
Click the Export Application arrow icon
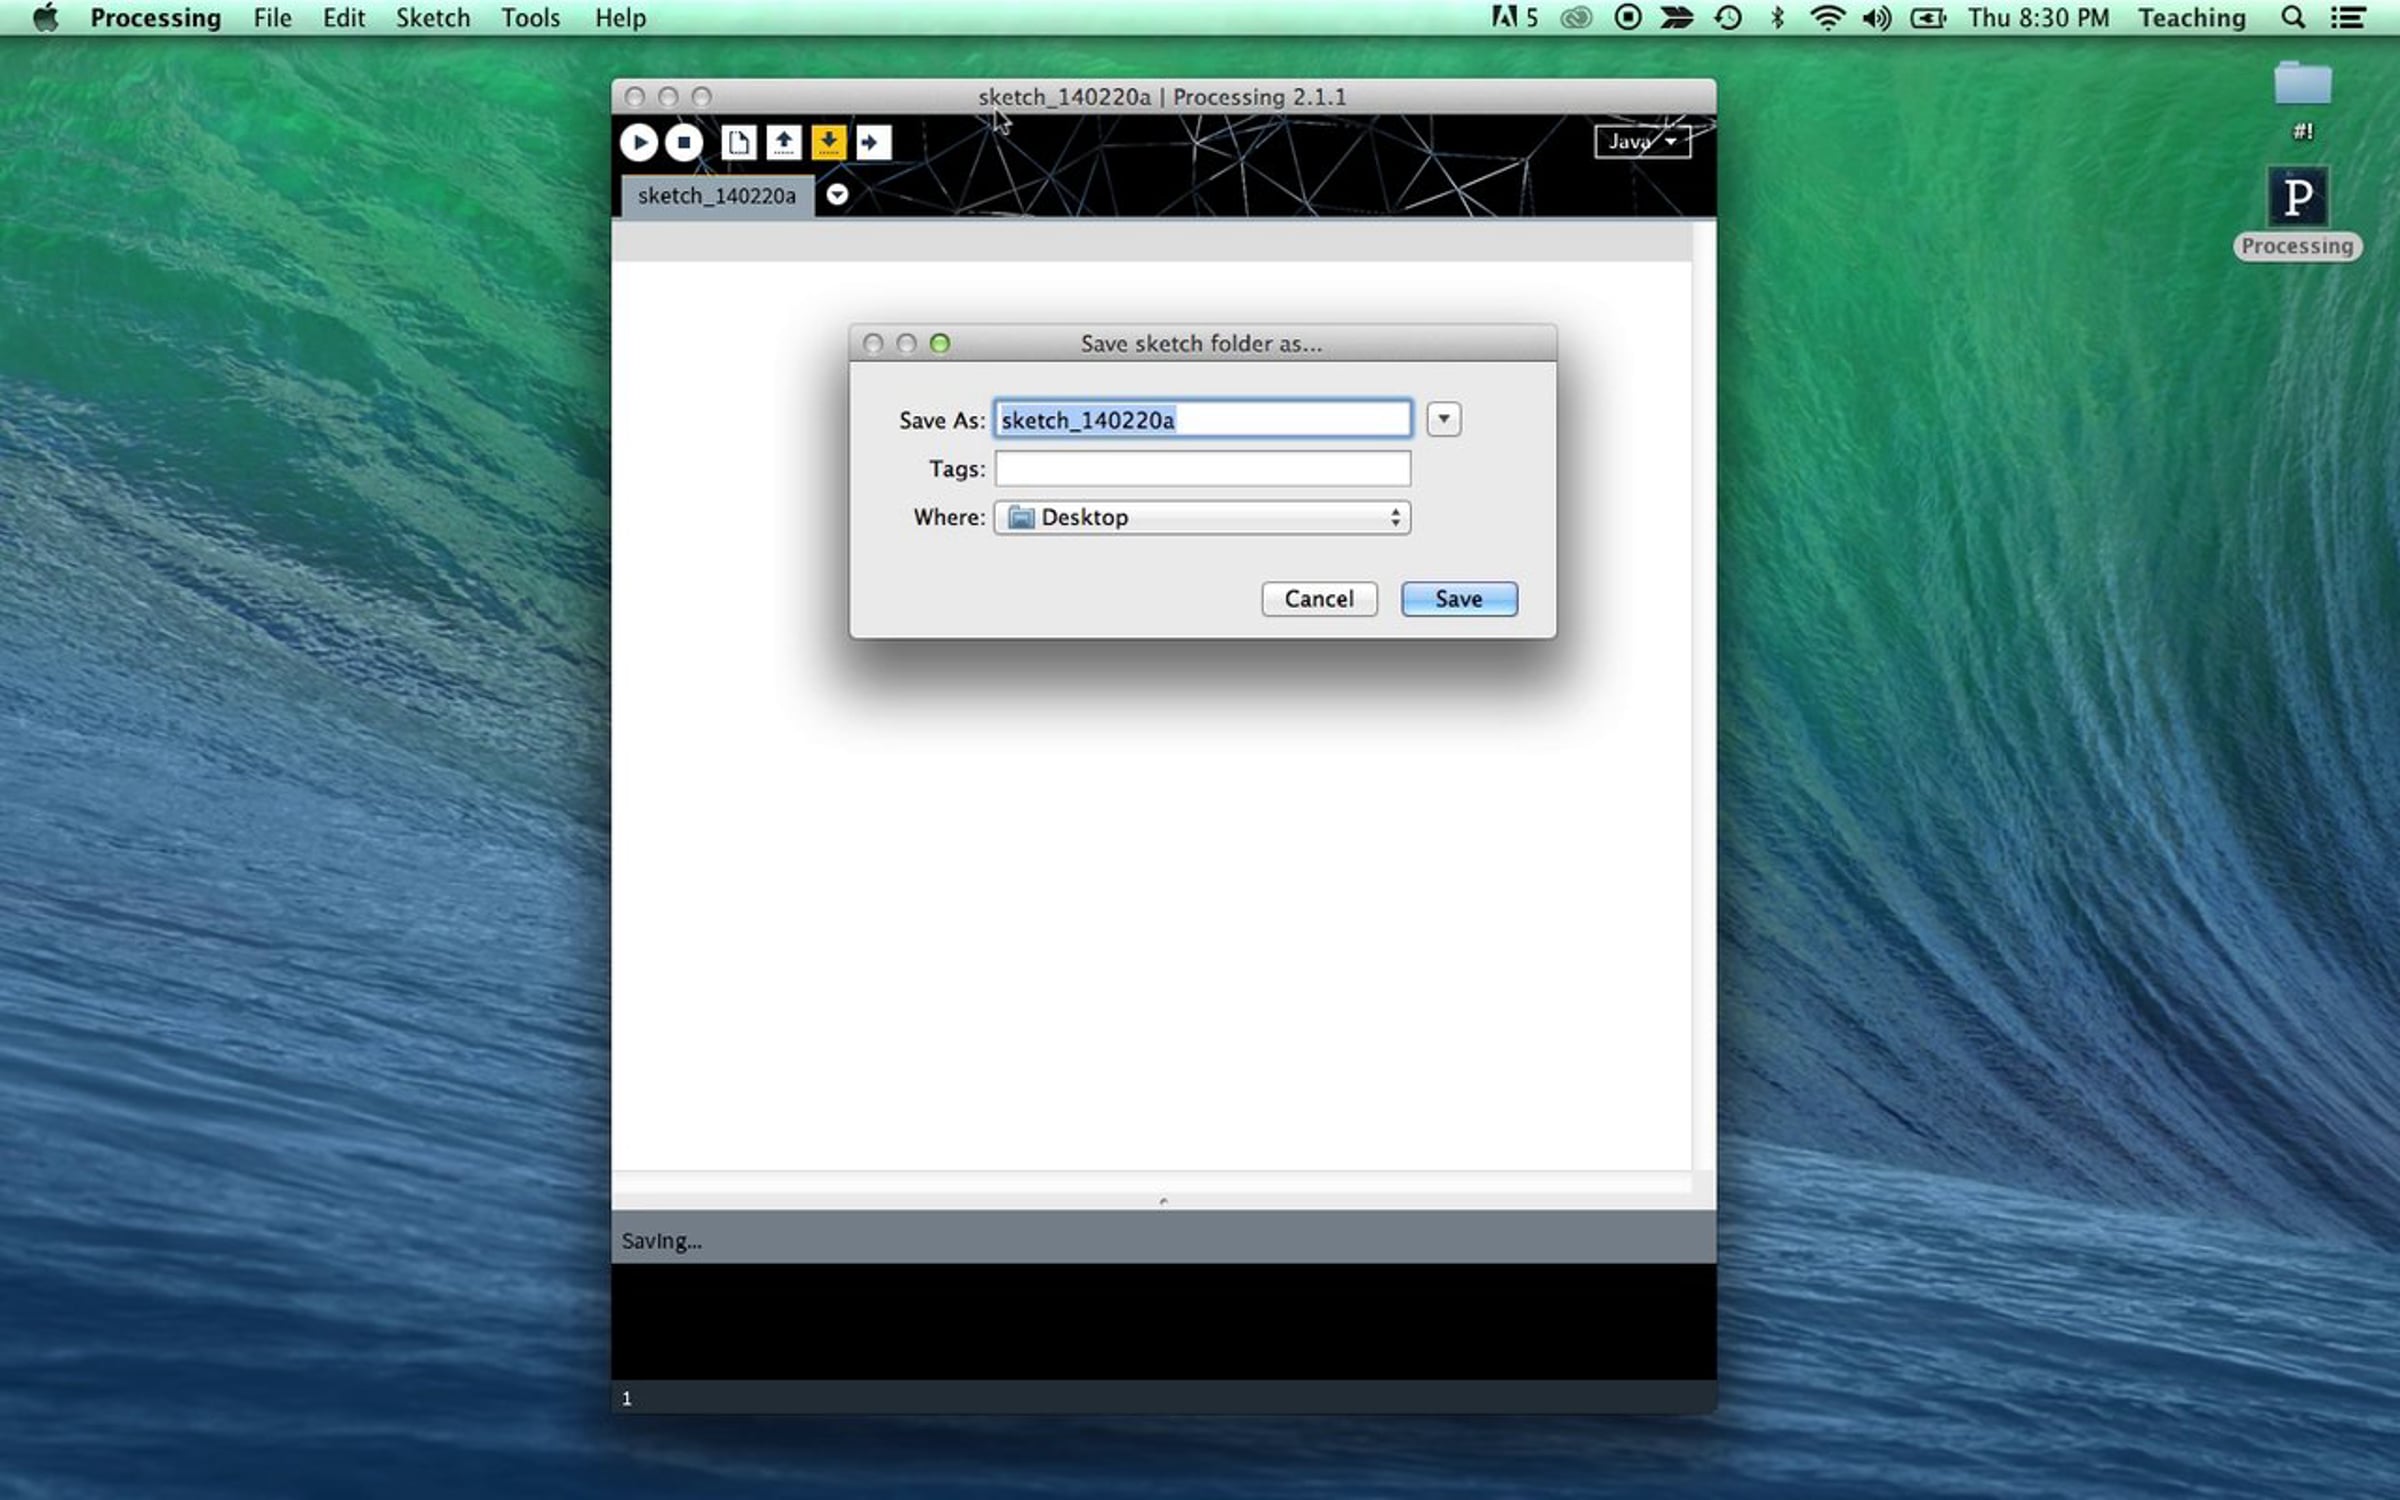[873, 142]
